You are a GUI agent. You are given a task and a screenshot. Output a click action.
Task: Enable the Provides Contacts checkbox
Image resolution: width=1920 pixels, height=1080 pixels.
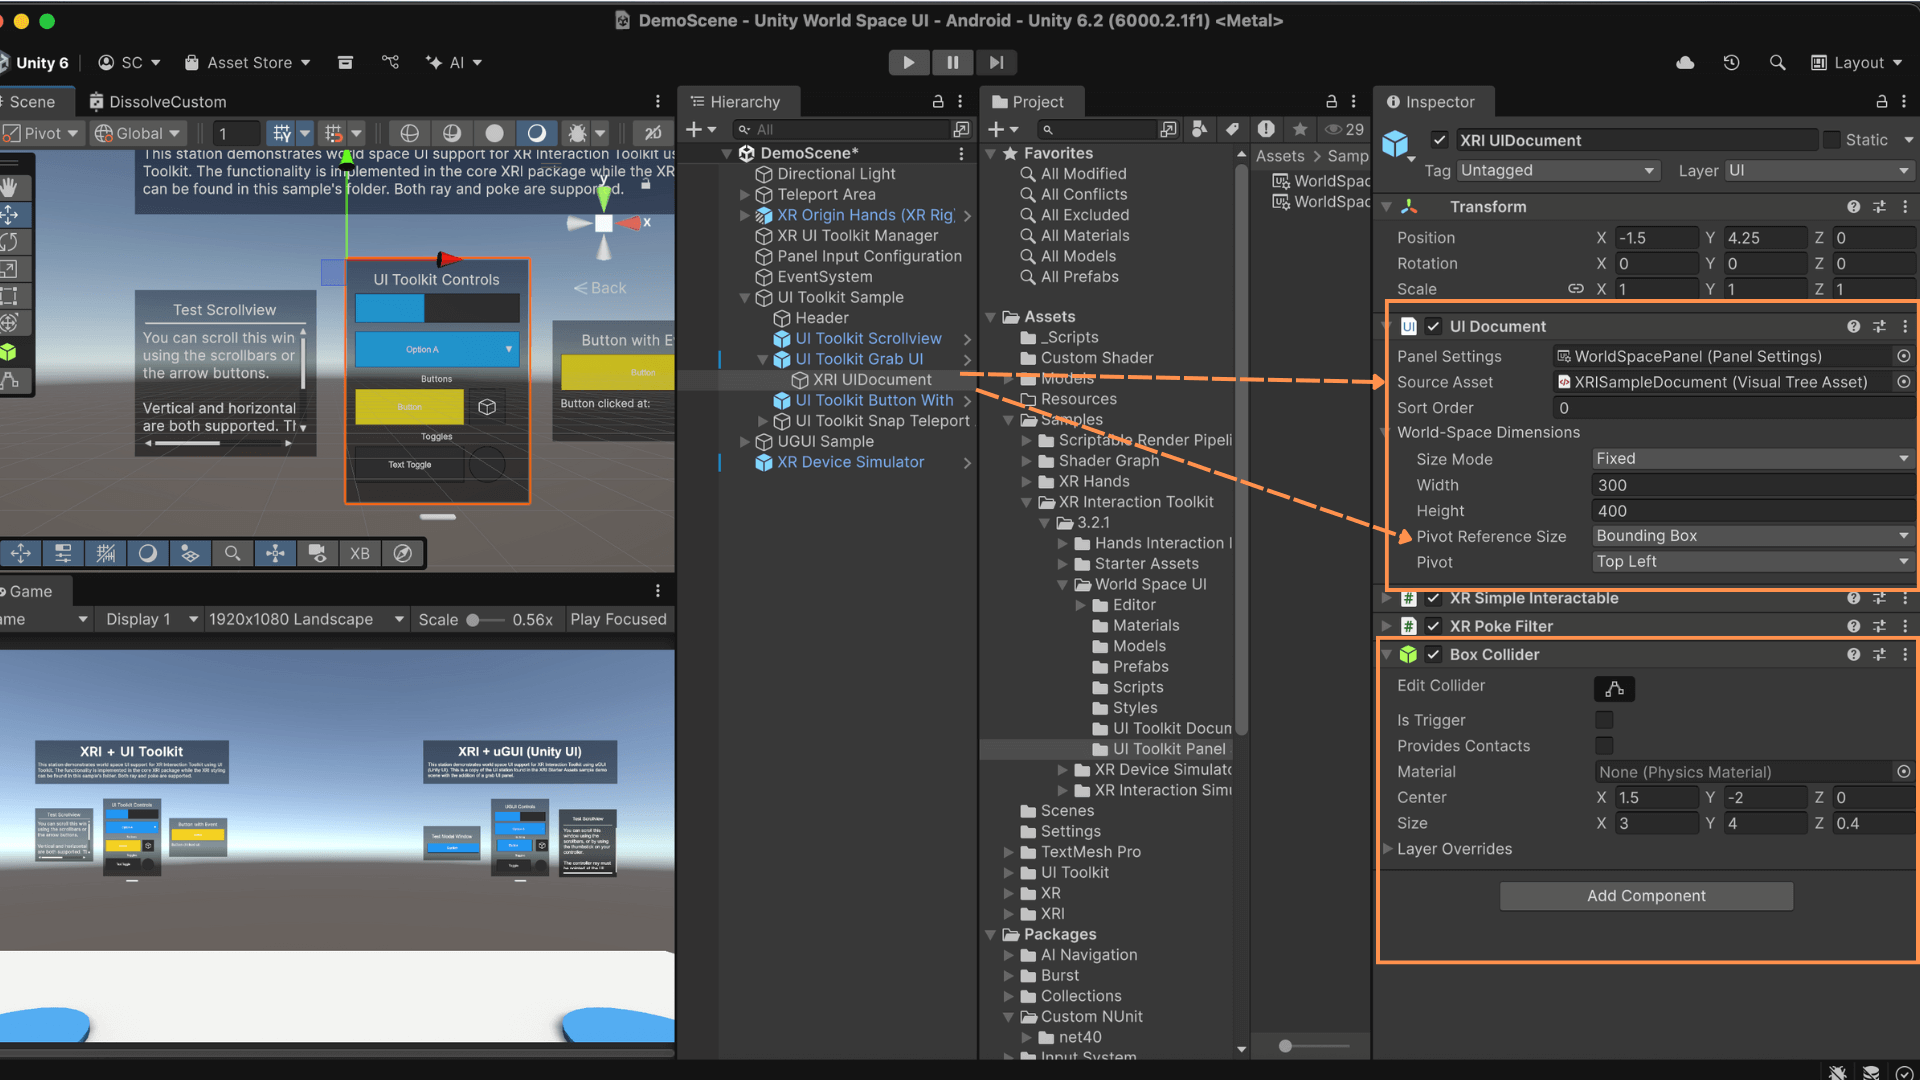pos(1604,746)
